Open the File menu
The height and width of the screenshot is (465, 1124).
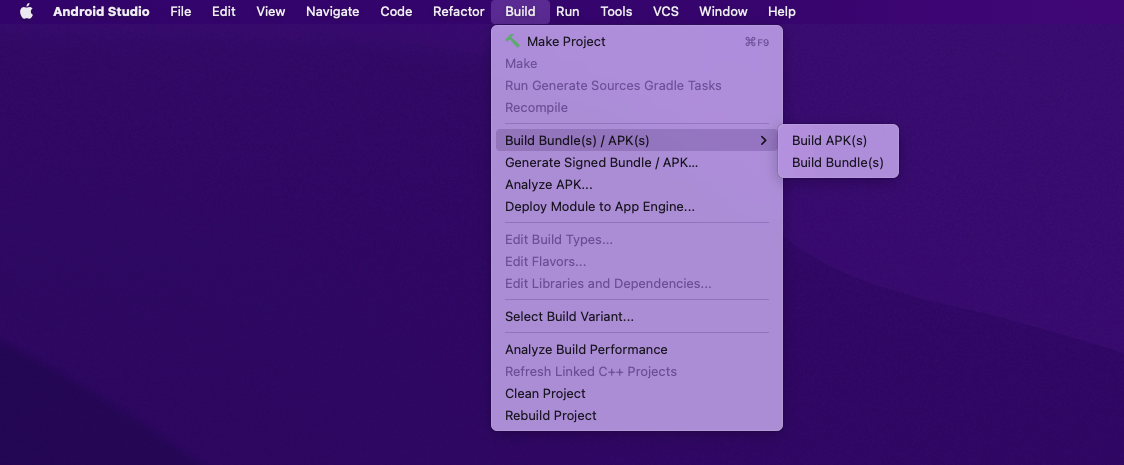pyautogui.click(x=181, y=11)
